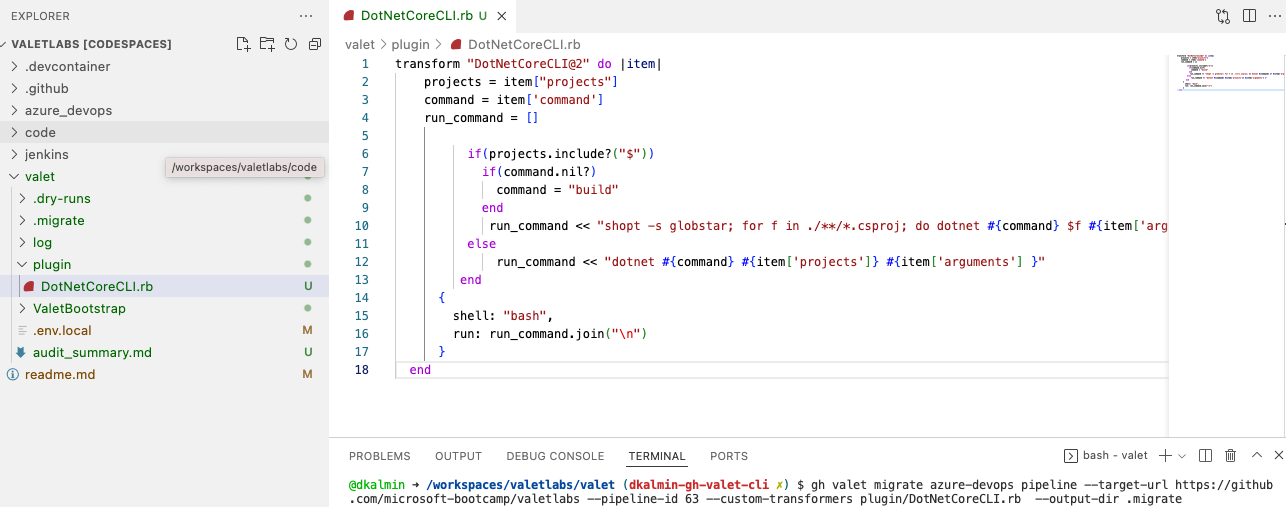
Task: Launch a new terminal with plus icon
Action: pyautogui.click(x=1165, y=456)
